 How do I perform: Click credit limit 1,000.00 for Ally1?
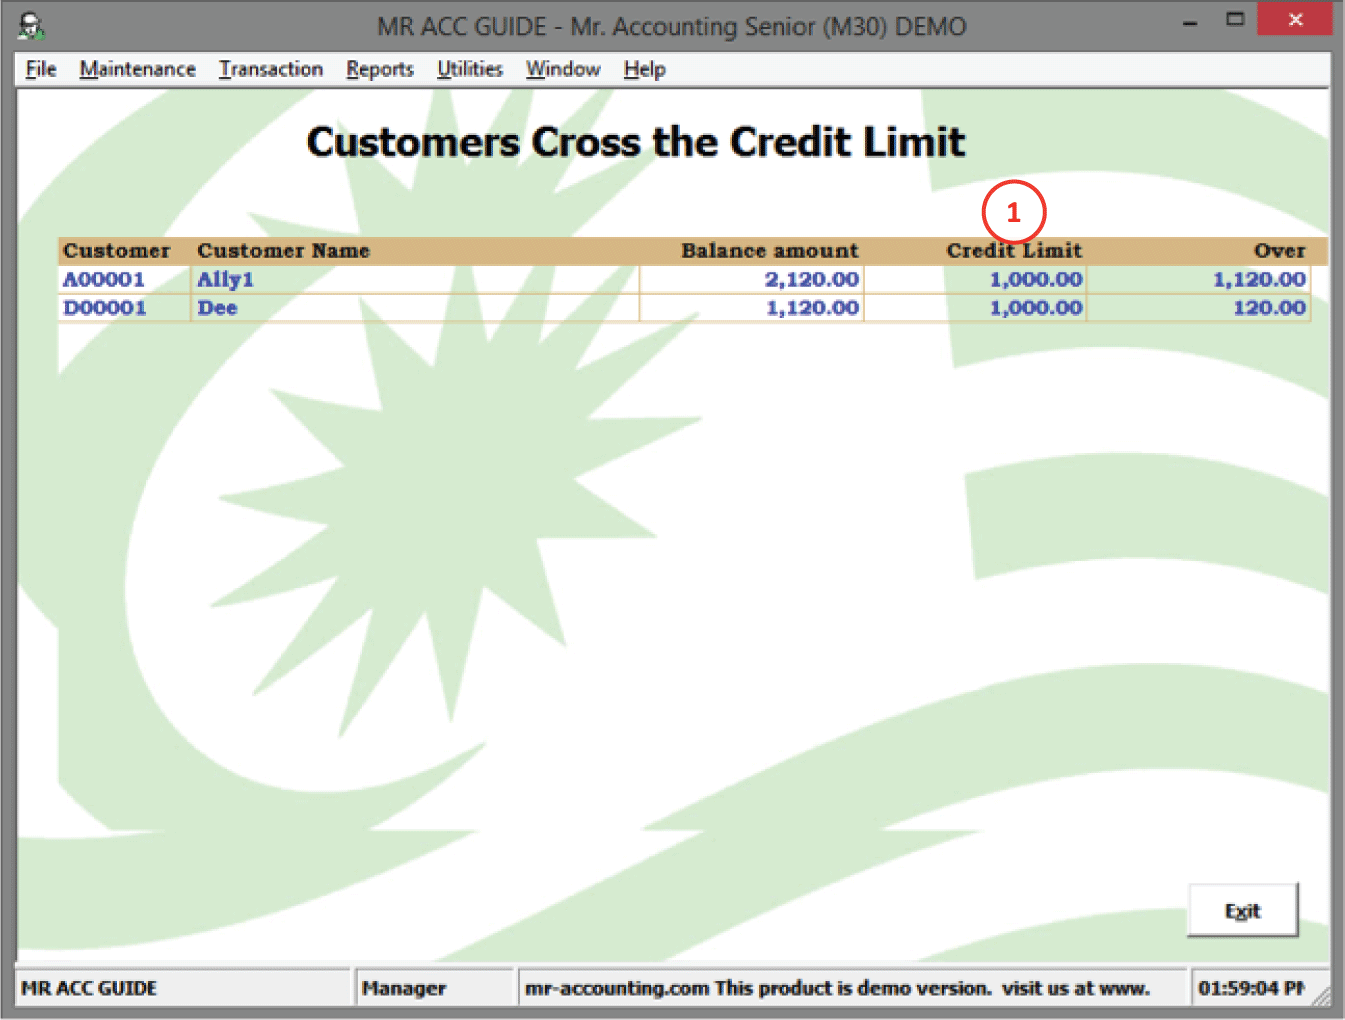1036,280
